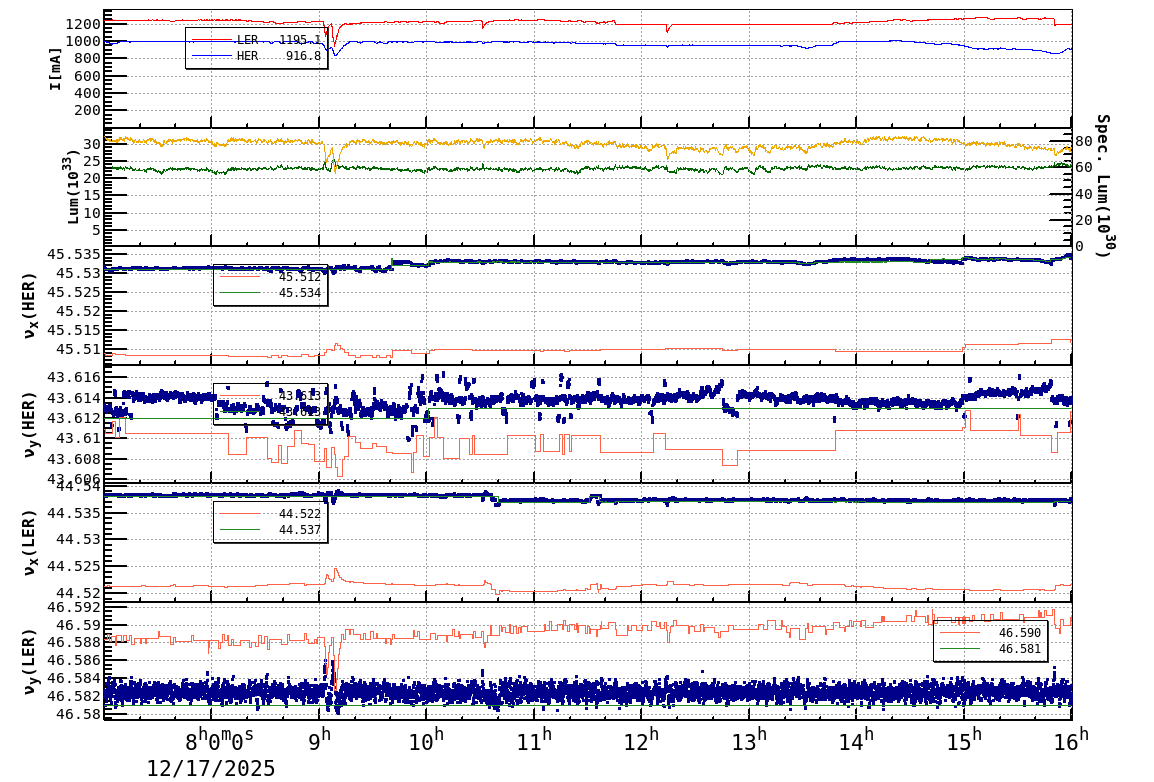Click the 45.512 legend entry
This screenshot has width=1154, height=782.
(x=270, y=277)
